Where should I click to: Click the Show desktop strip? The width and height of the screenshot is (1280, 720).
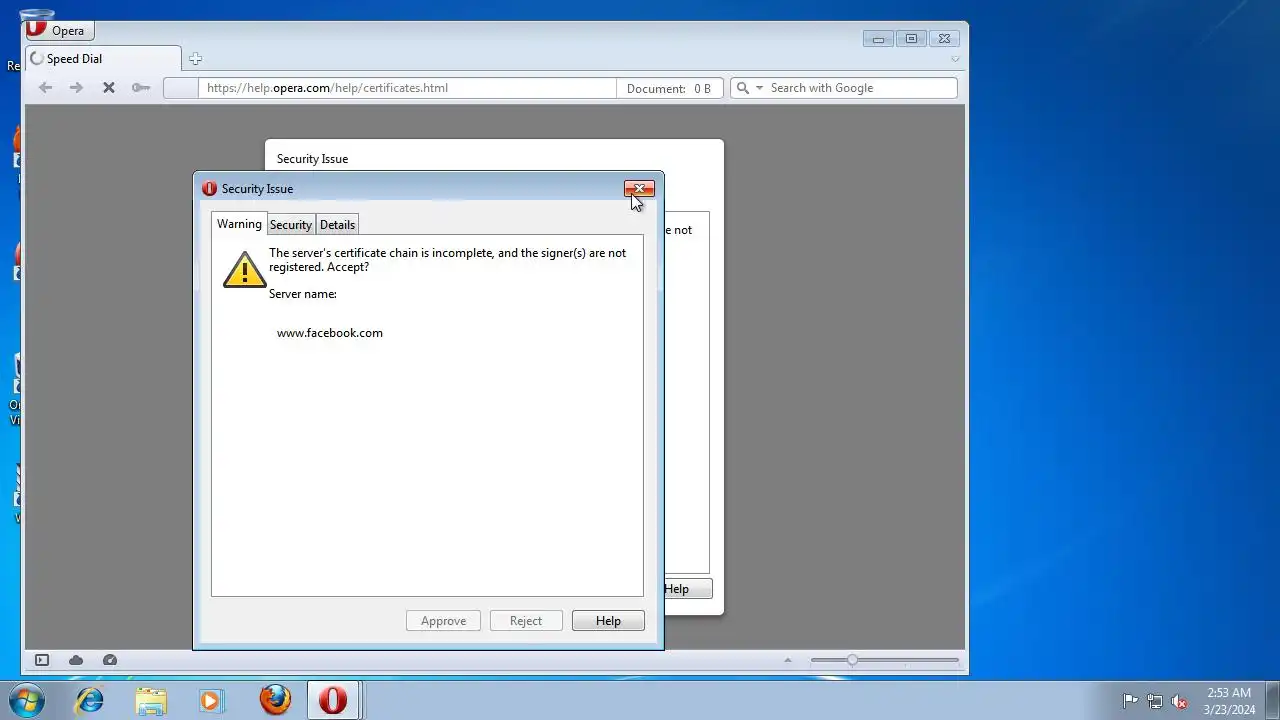point(1272,701)
